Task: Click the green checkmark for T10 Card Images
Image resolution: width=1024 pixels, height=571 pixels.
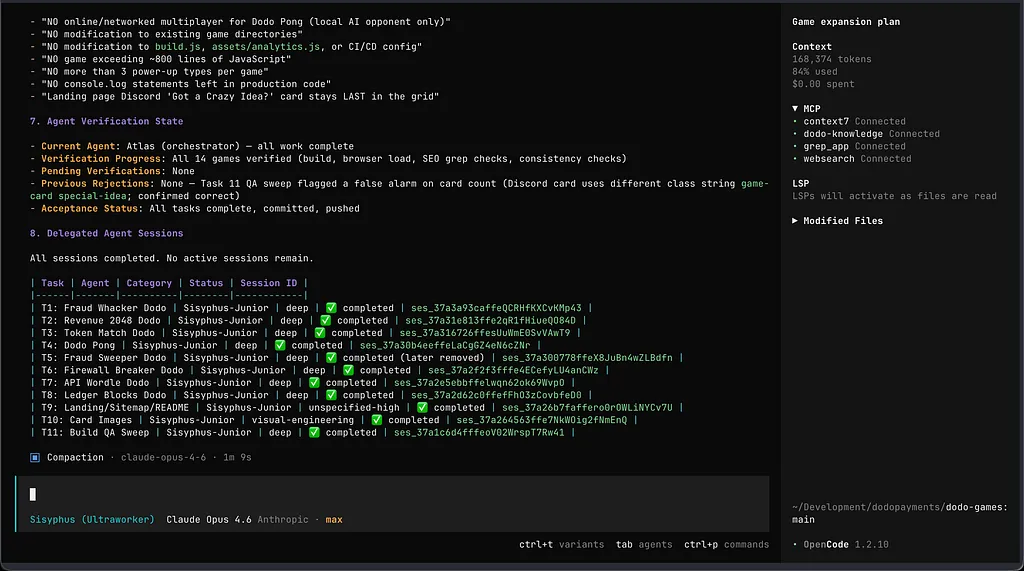Action: [376, 420]
